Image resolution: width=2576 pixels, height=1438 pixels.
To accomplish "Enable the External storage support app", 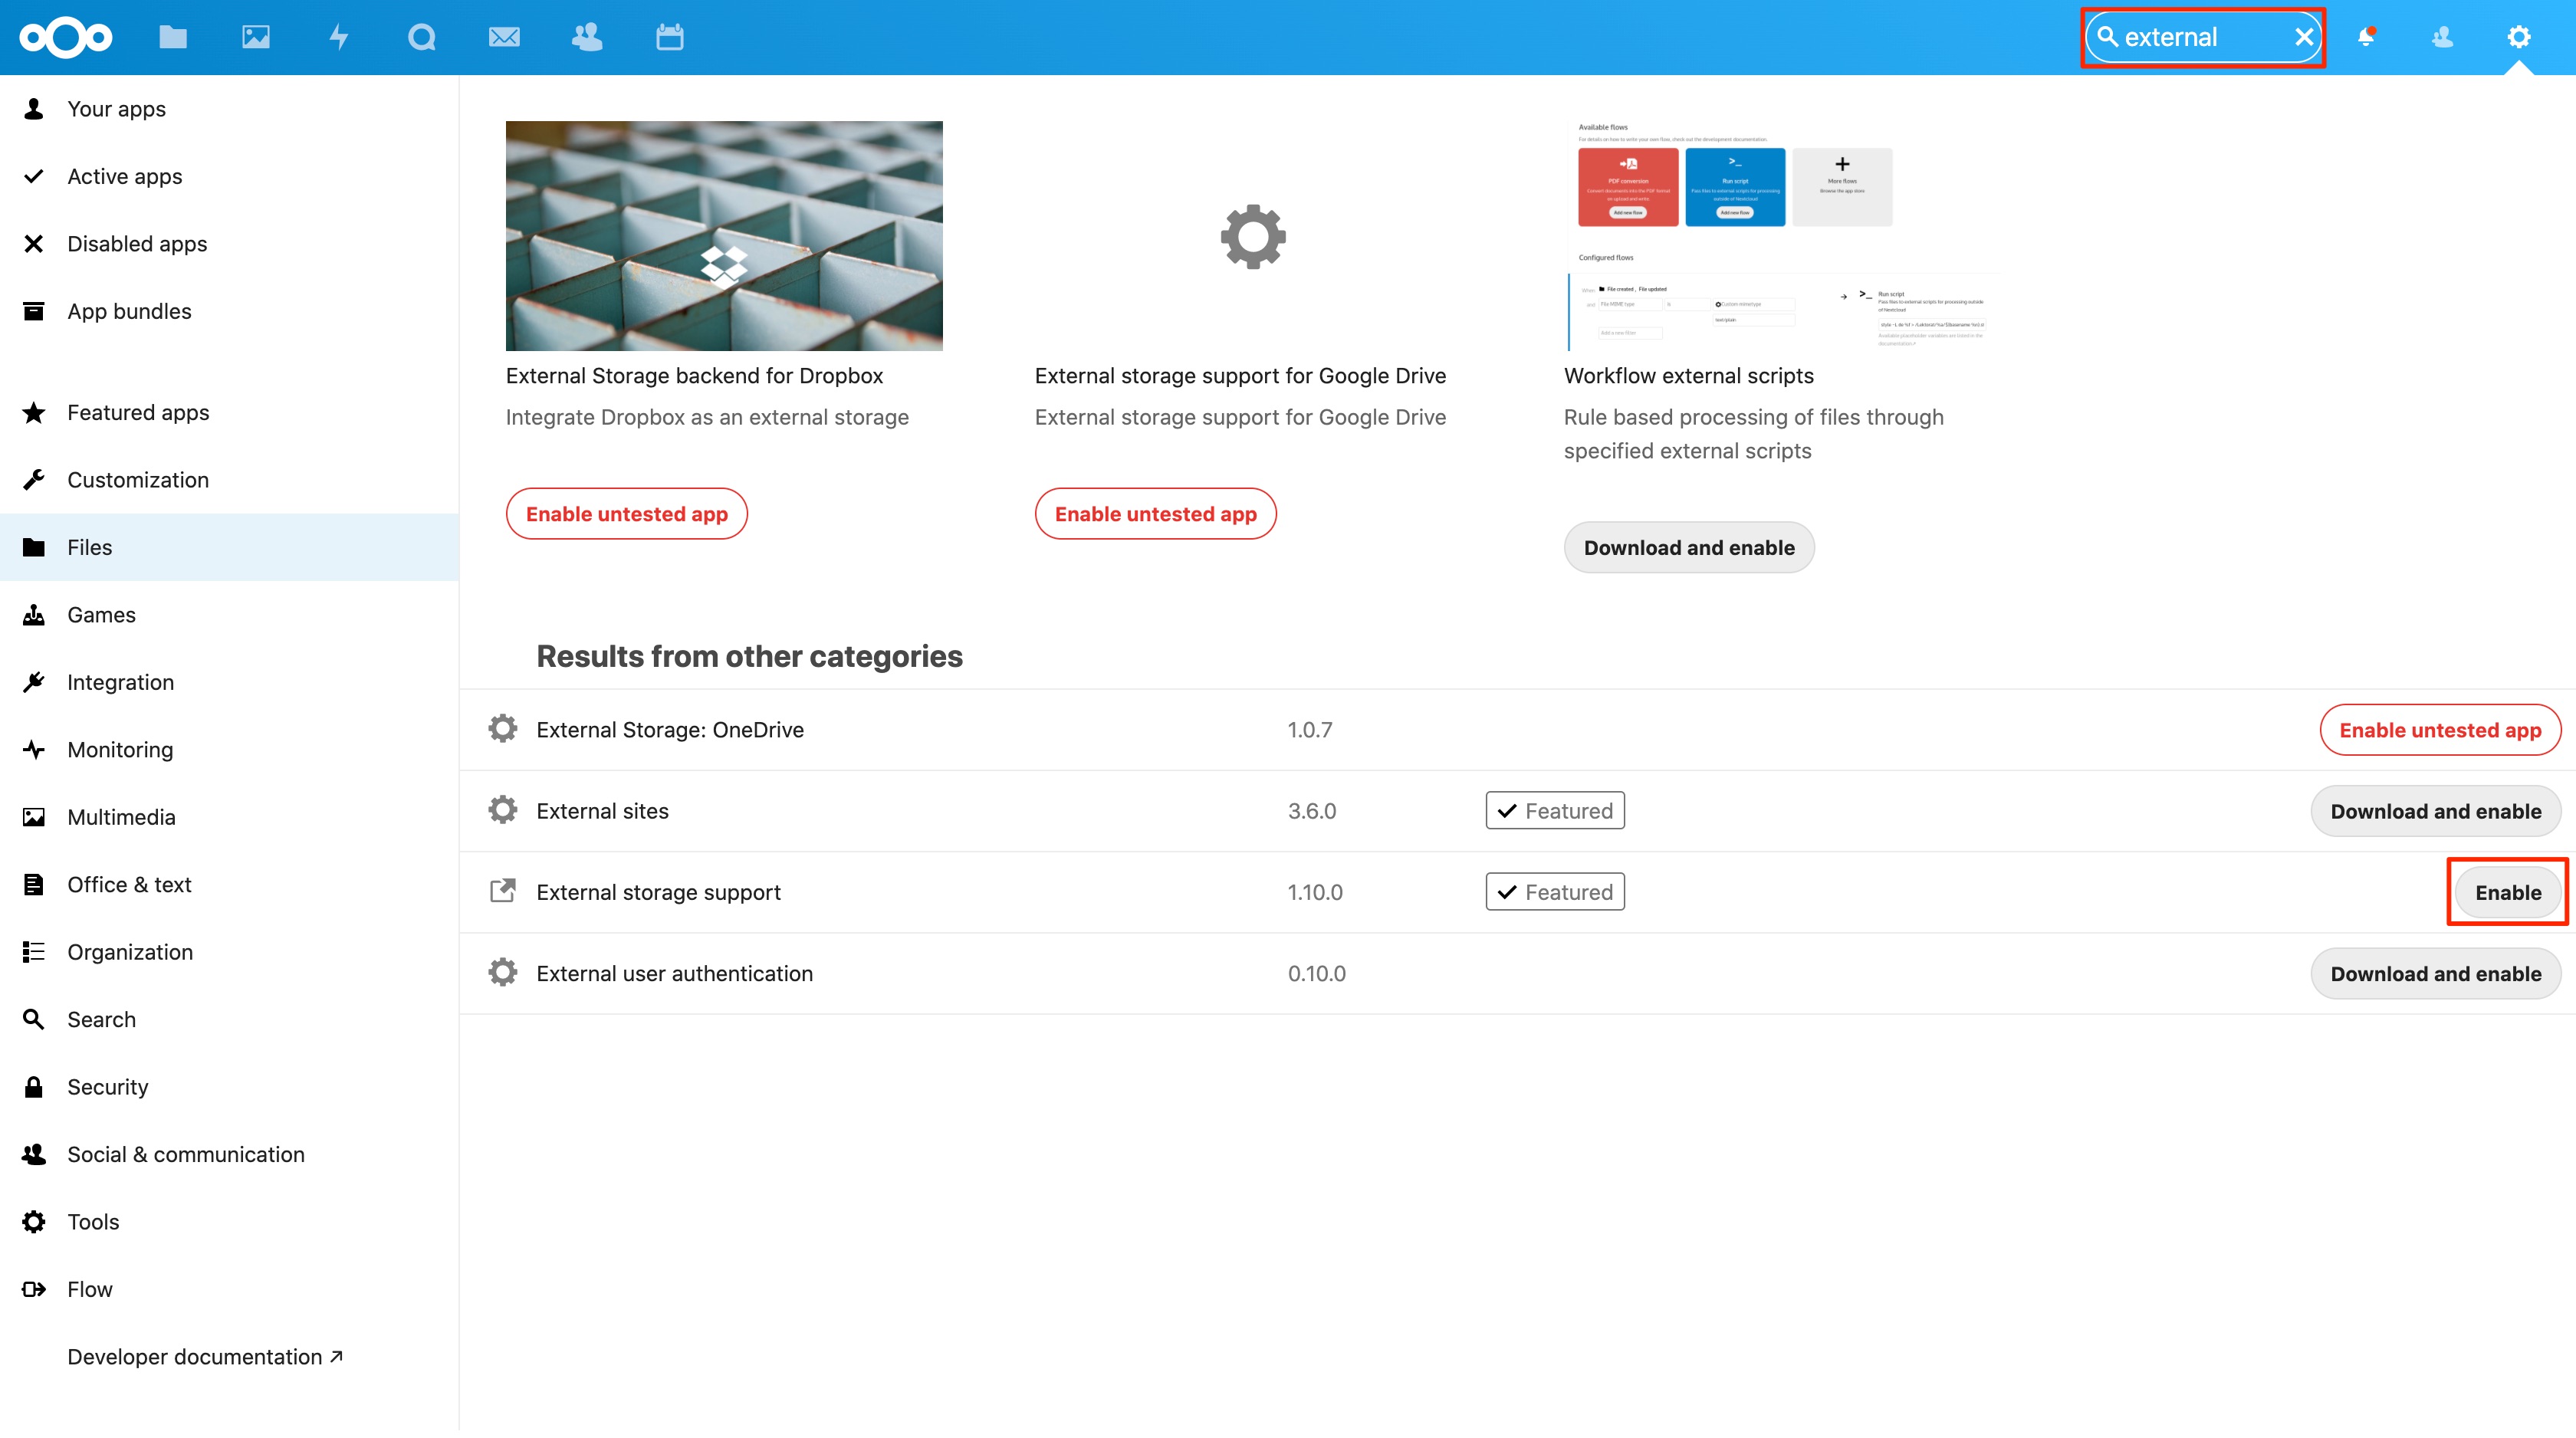I will point(2507,892).
